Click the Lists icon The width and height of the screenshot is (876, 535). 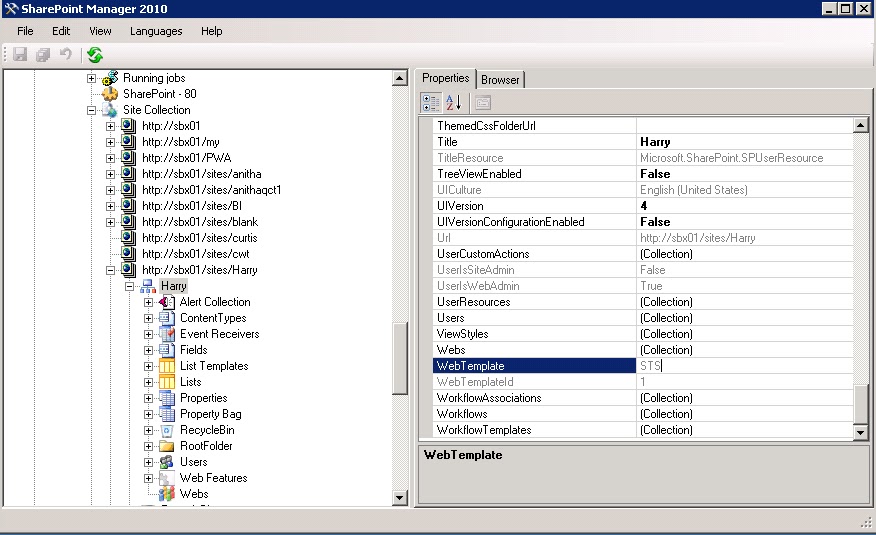pos(167,382)
